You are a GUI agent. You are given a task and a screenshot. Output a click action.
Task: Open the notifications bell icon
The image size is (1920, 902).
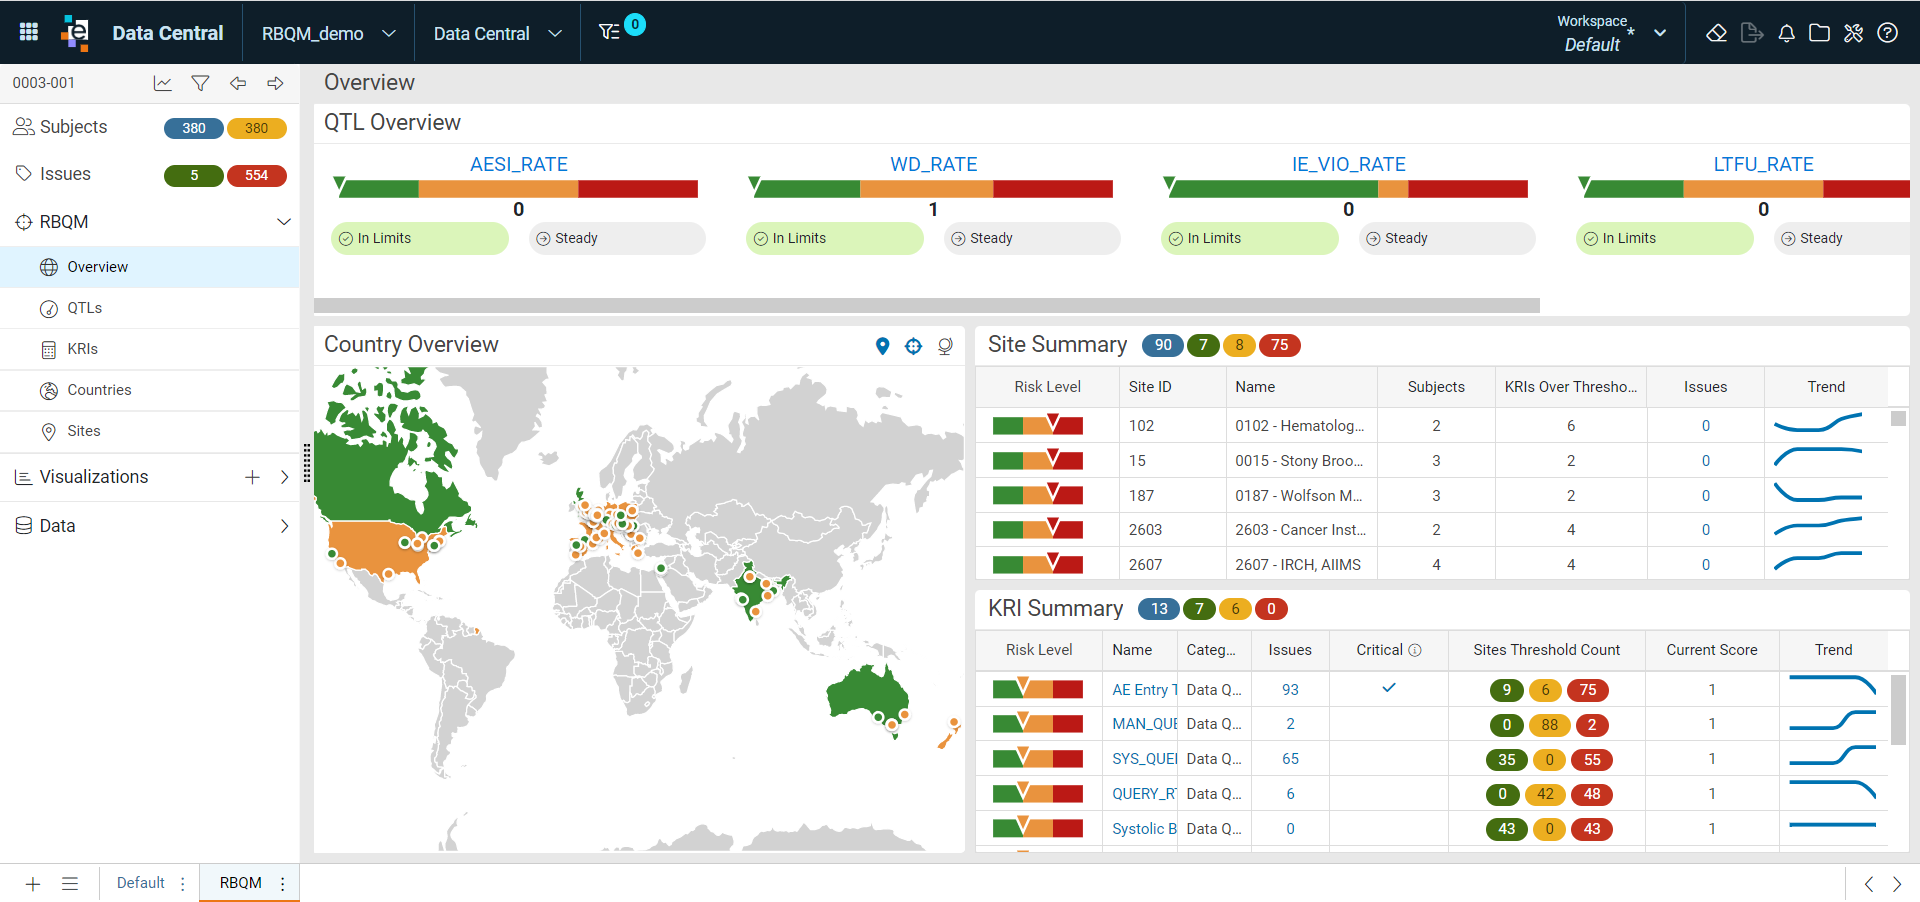tap(1786, 33)
